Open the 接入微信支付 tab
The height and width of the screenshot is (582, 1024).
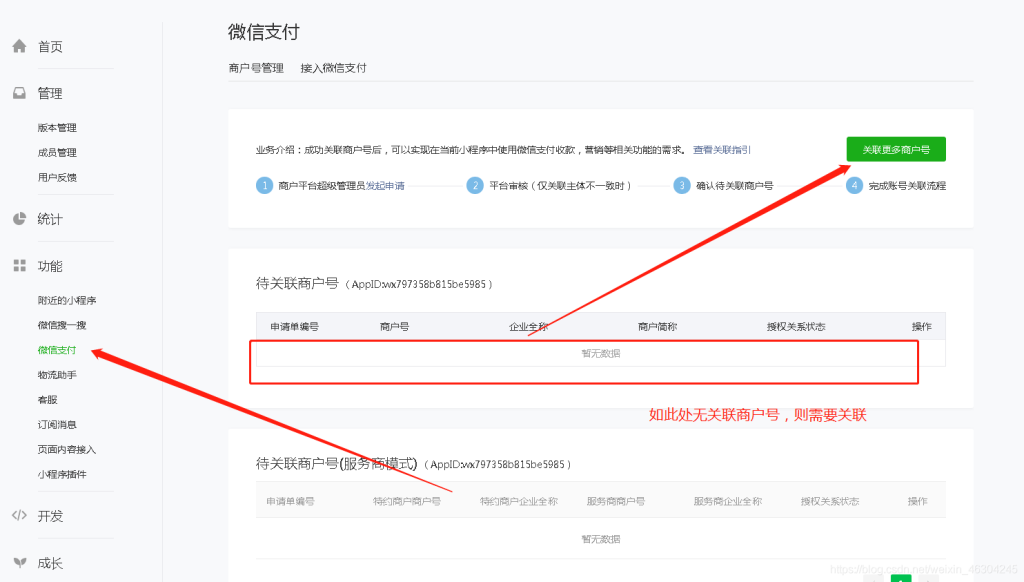coord(333,68)
